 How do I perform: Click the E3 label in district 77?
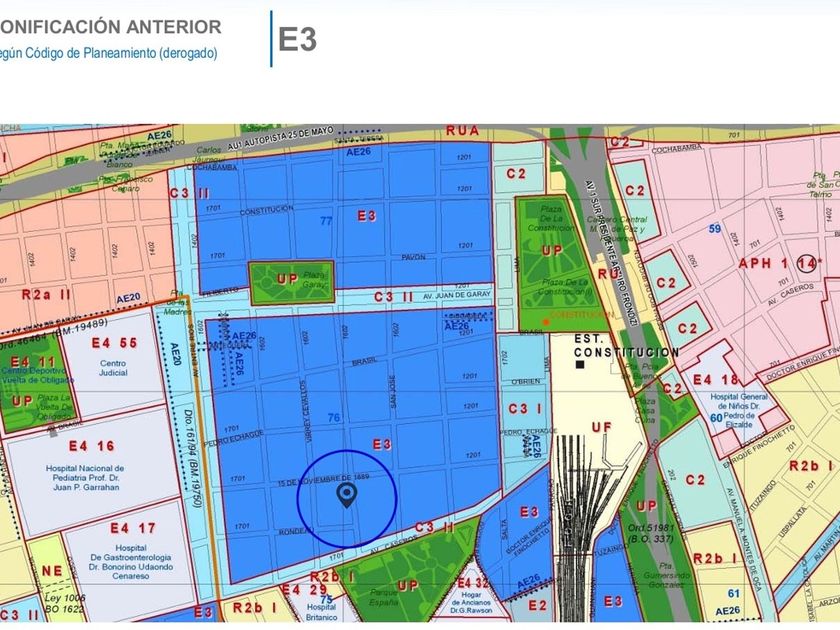[367, 216]
